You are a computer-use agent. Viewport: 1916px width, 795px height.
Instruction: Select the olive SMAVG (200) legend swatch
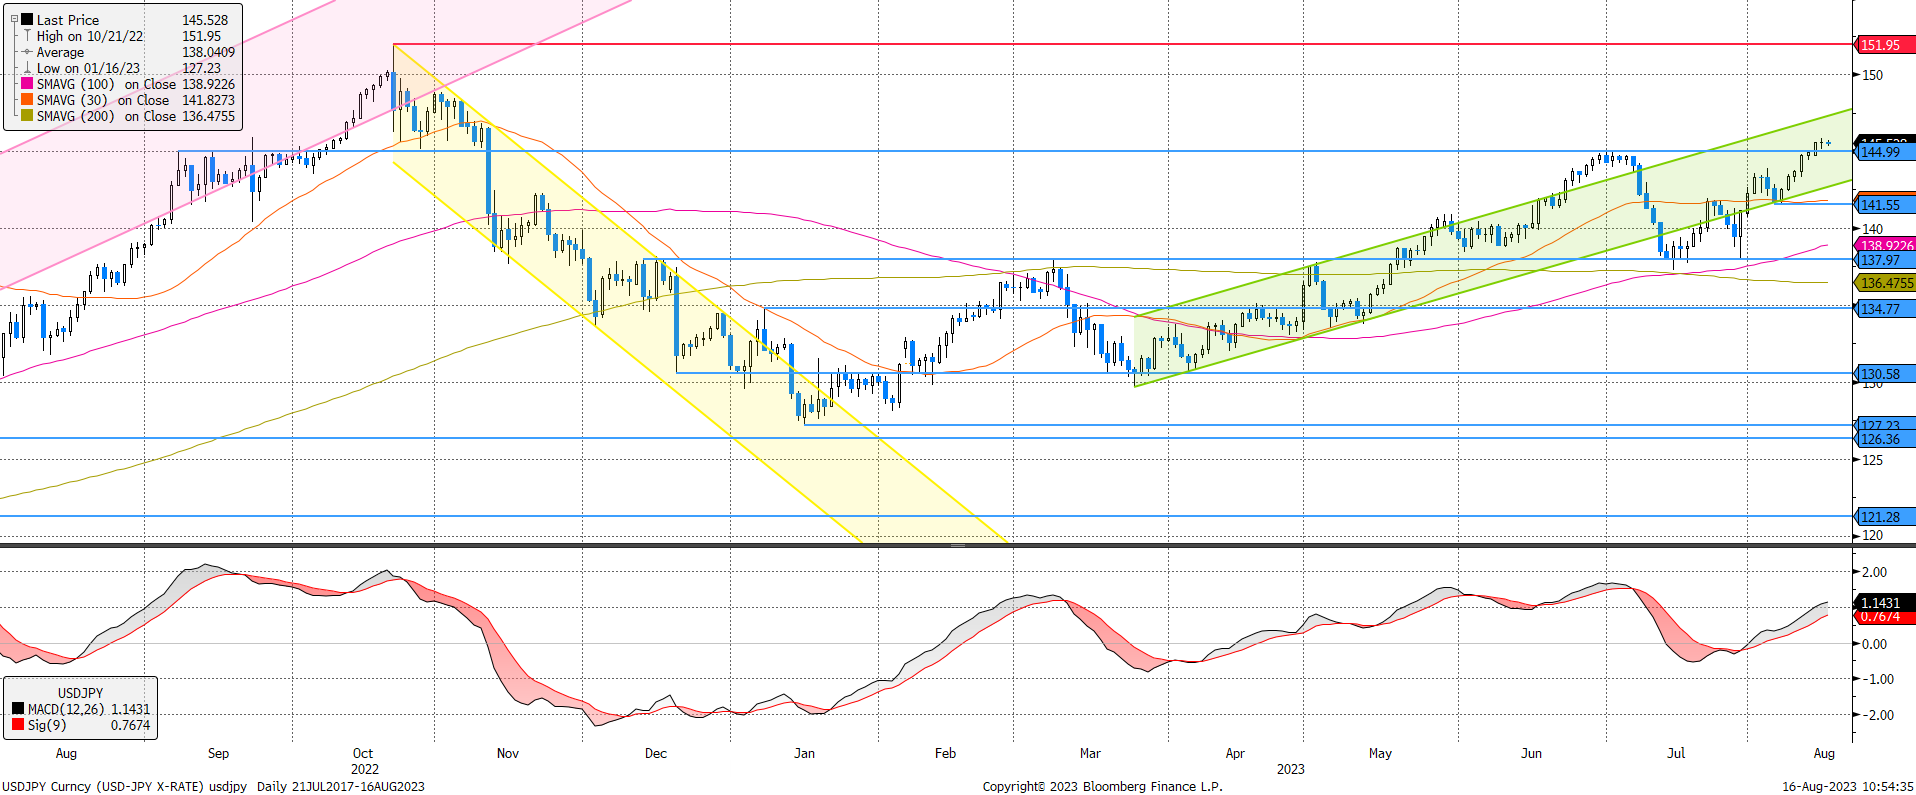point(27,116)
